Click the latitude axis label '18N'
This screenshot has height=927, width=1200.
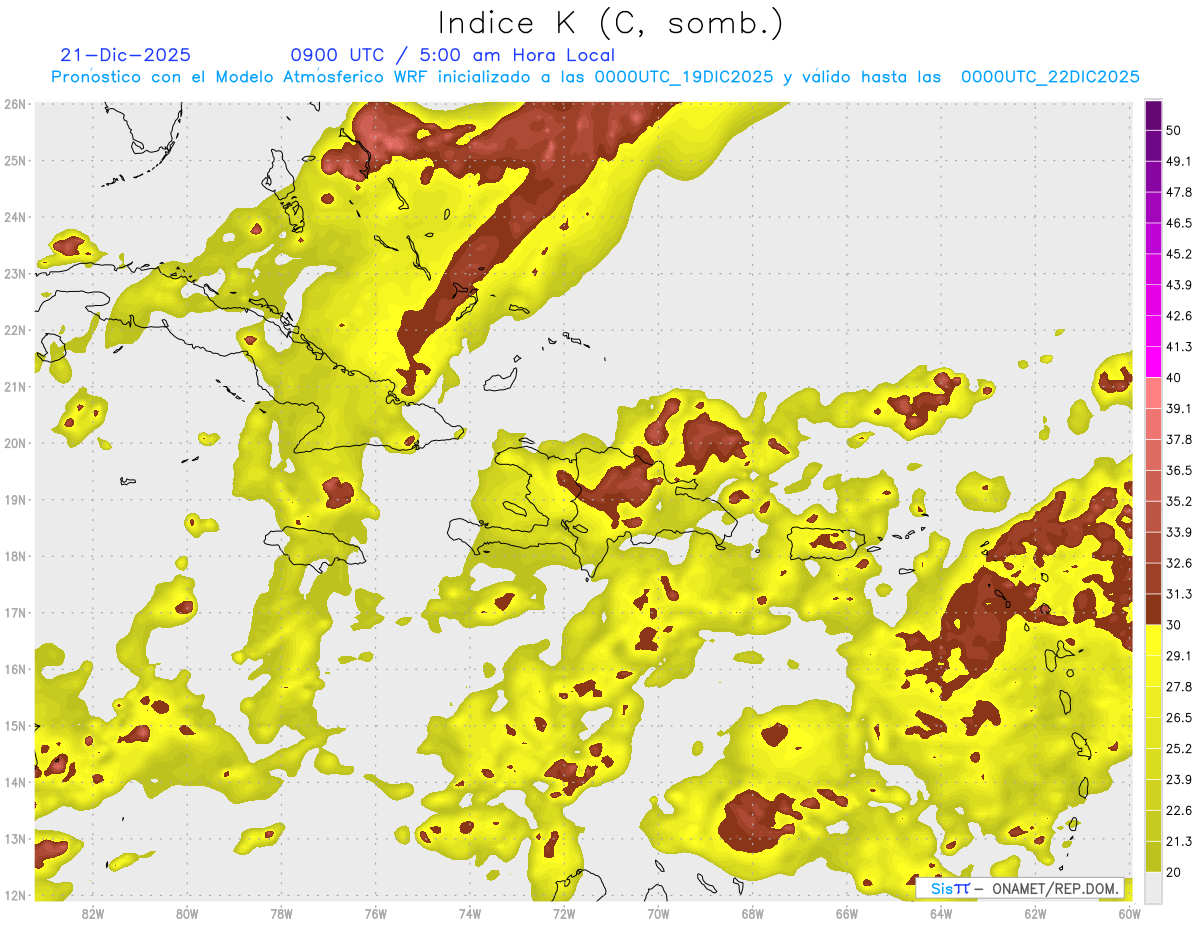coord(15,556)
